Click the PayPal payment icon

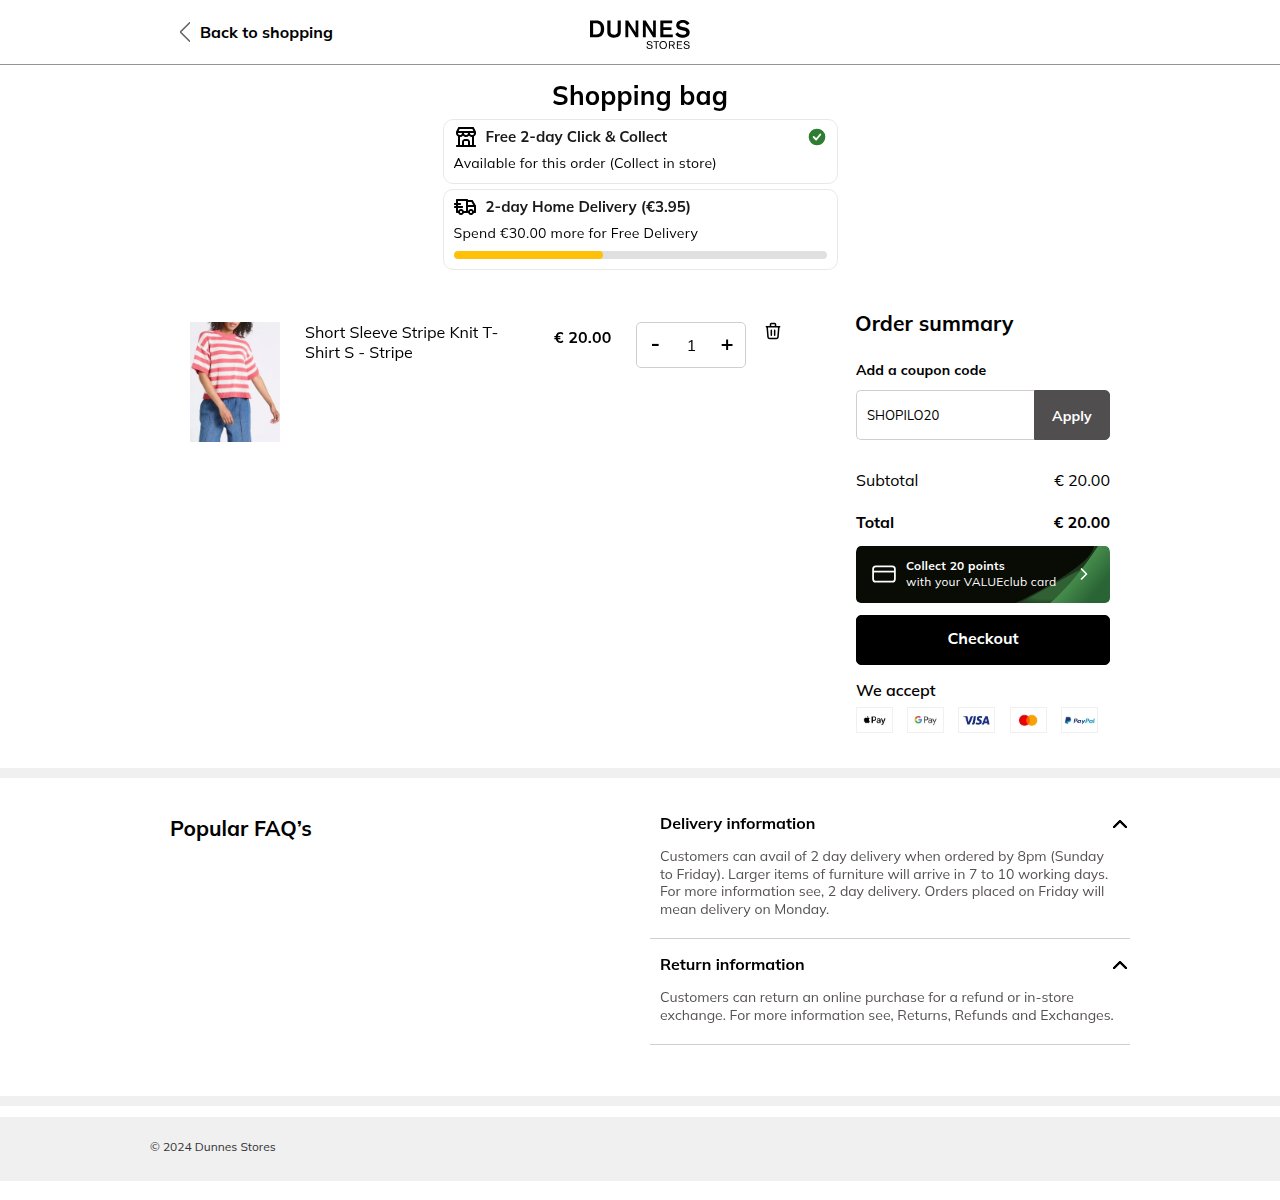click(x=1079, y=720)
